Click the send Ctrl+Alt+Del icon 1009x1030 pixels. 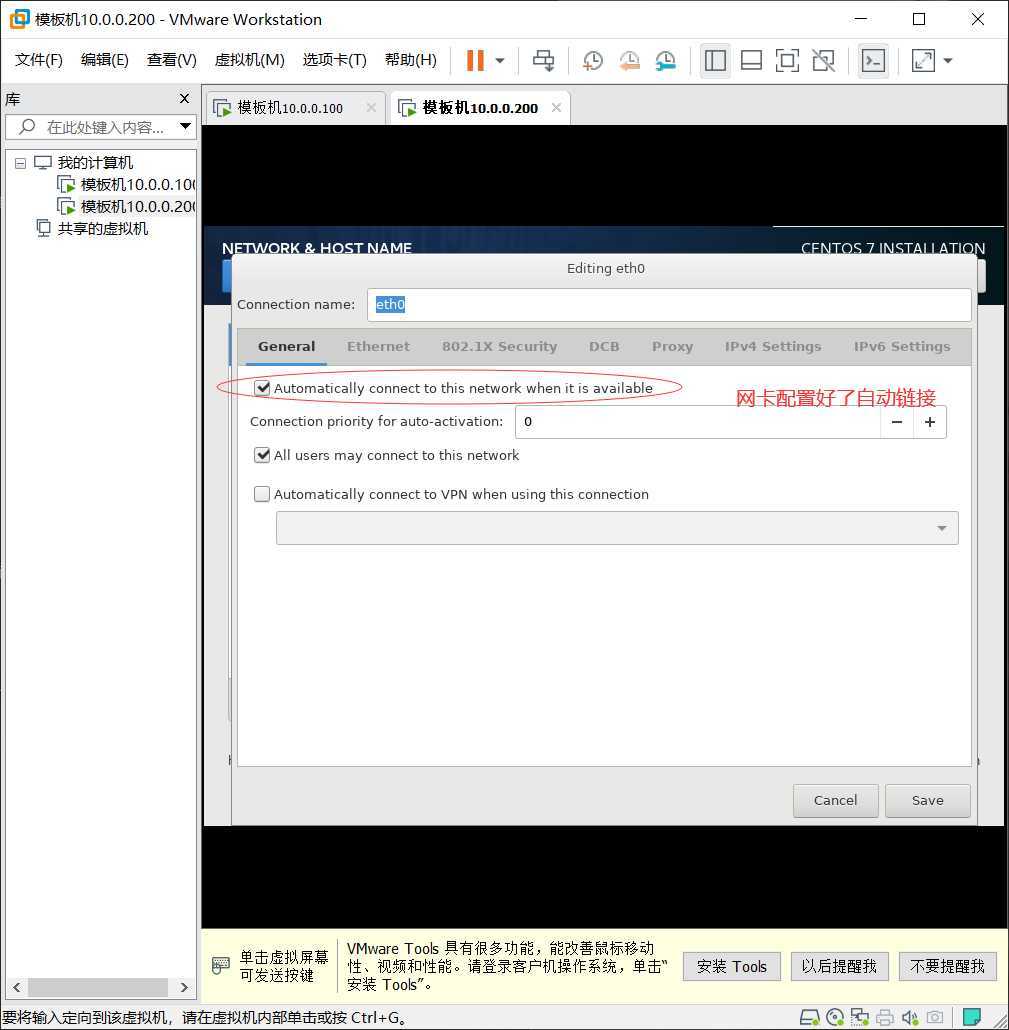[x=543, y=60]
